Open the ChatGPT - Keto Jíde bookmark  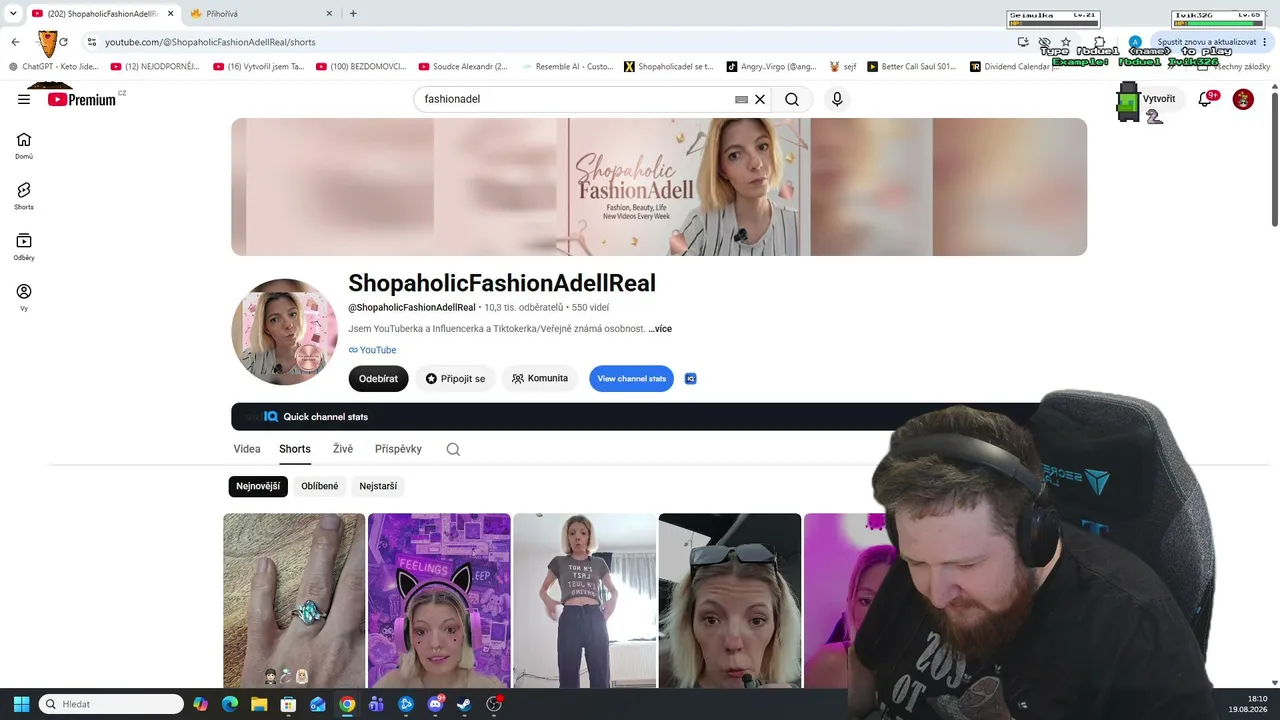55,67
